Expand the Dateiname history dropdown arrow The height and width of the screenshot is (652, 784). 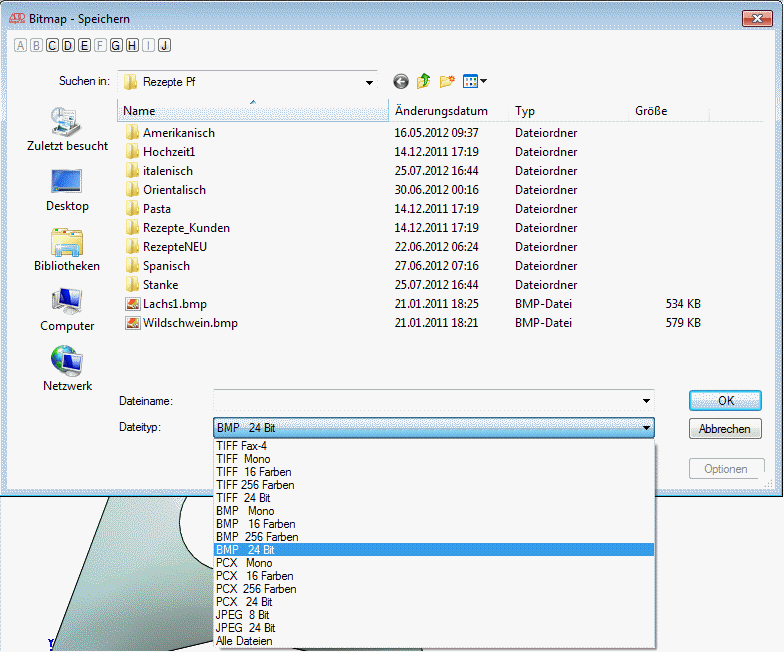coord(646,401)
